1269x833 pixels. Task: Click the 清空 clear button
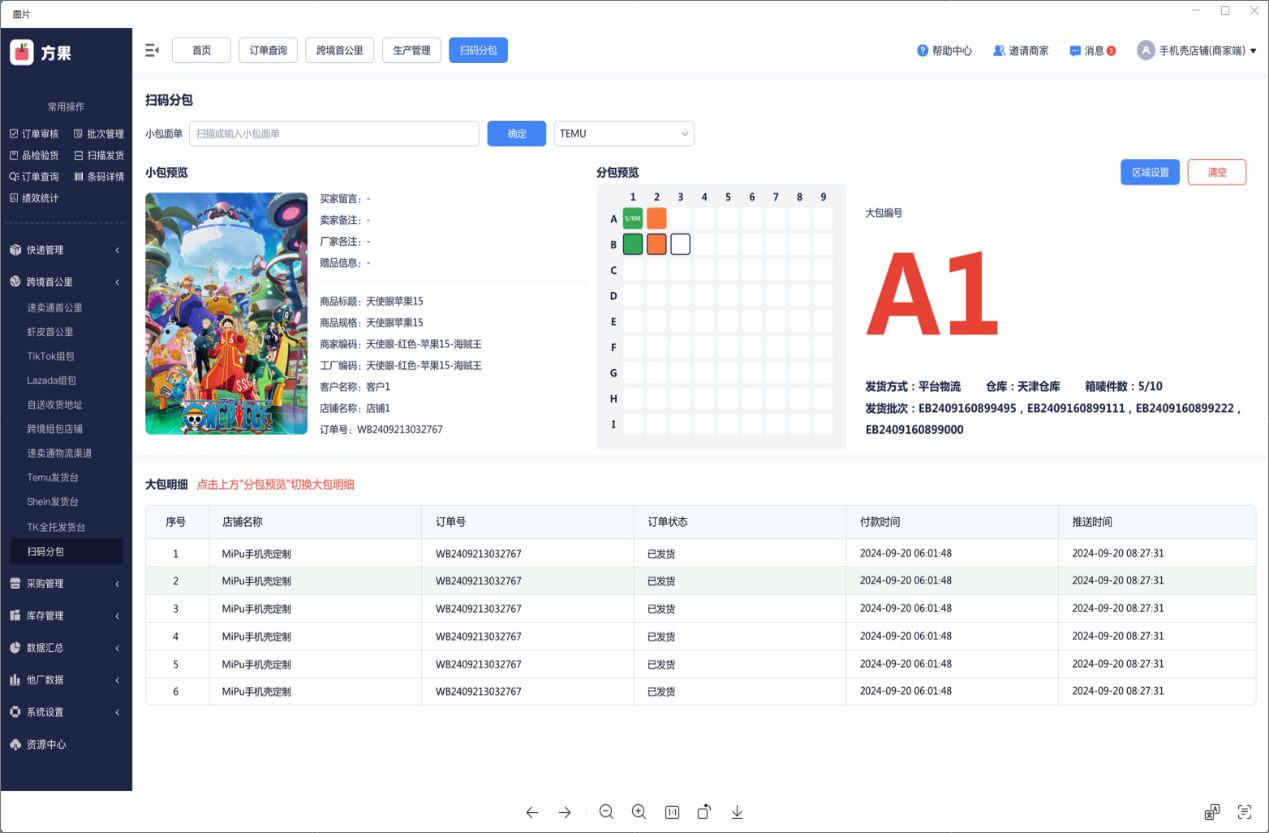[1217, 172]
